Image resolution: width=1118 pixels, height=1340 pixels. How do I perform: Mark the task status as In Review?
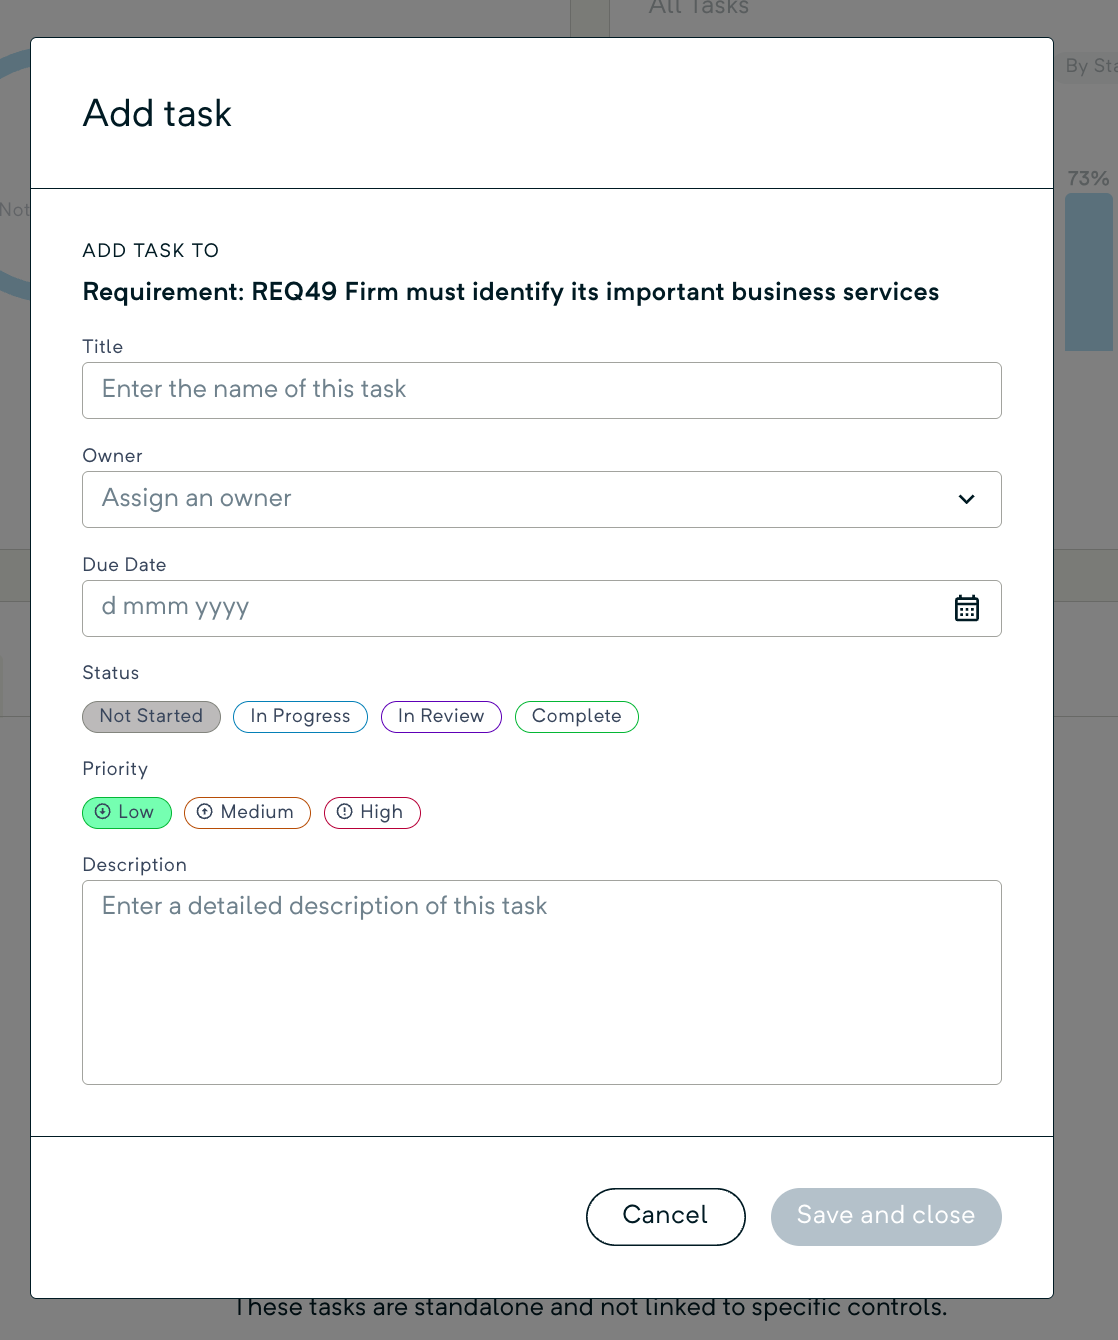coord(441,716)
